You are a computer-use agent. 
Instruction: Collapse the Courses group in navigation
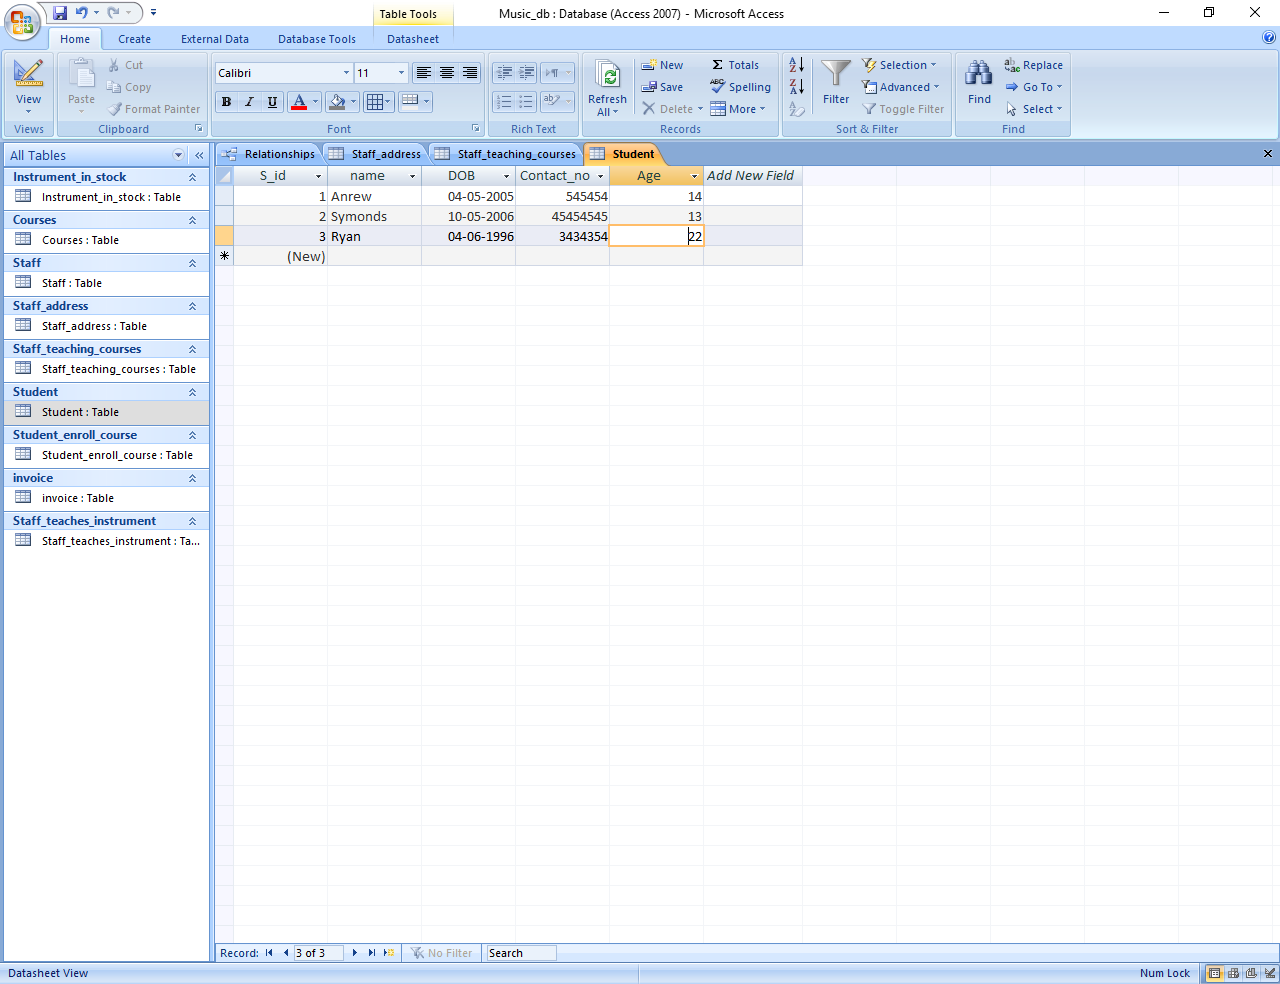point(192,220)
